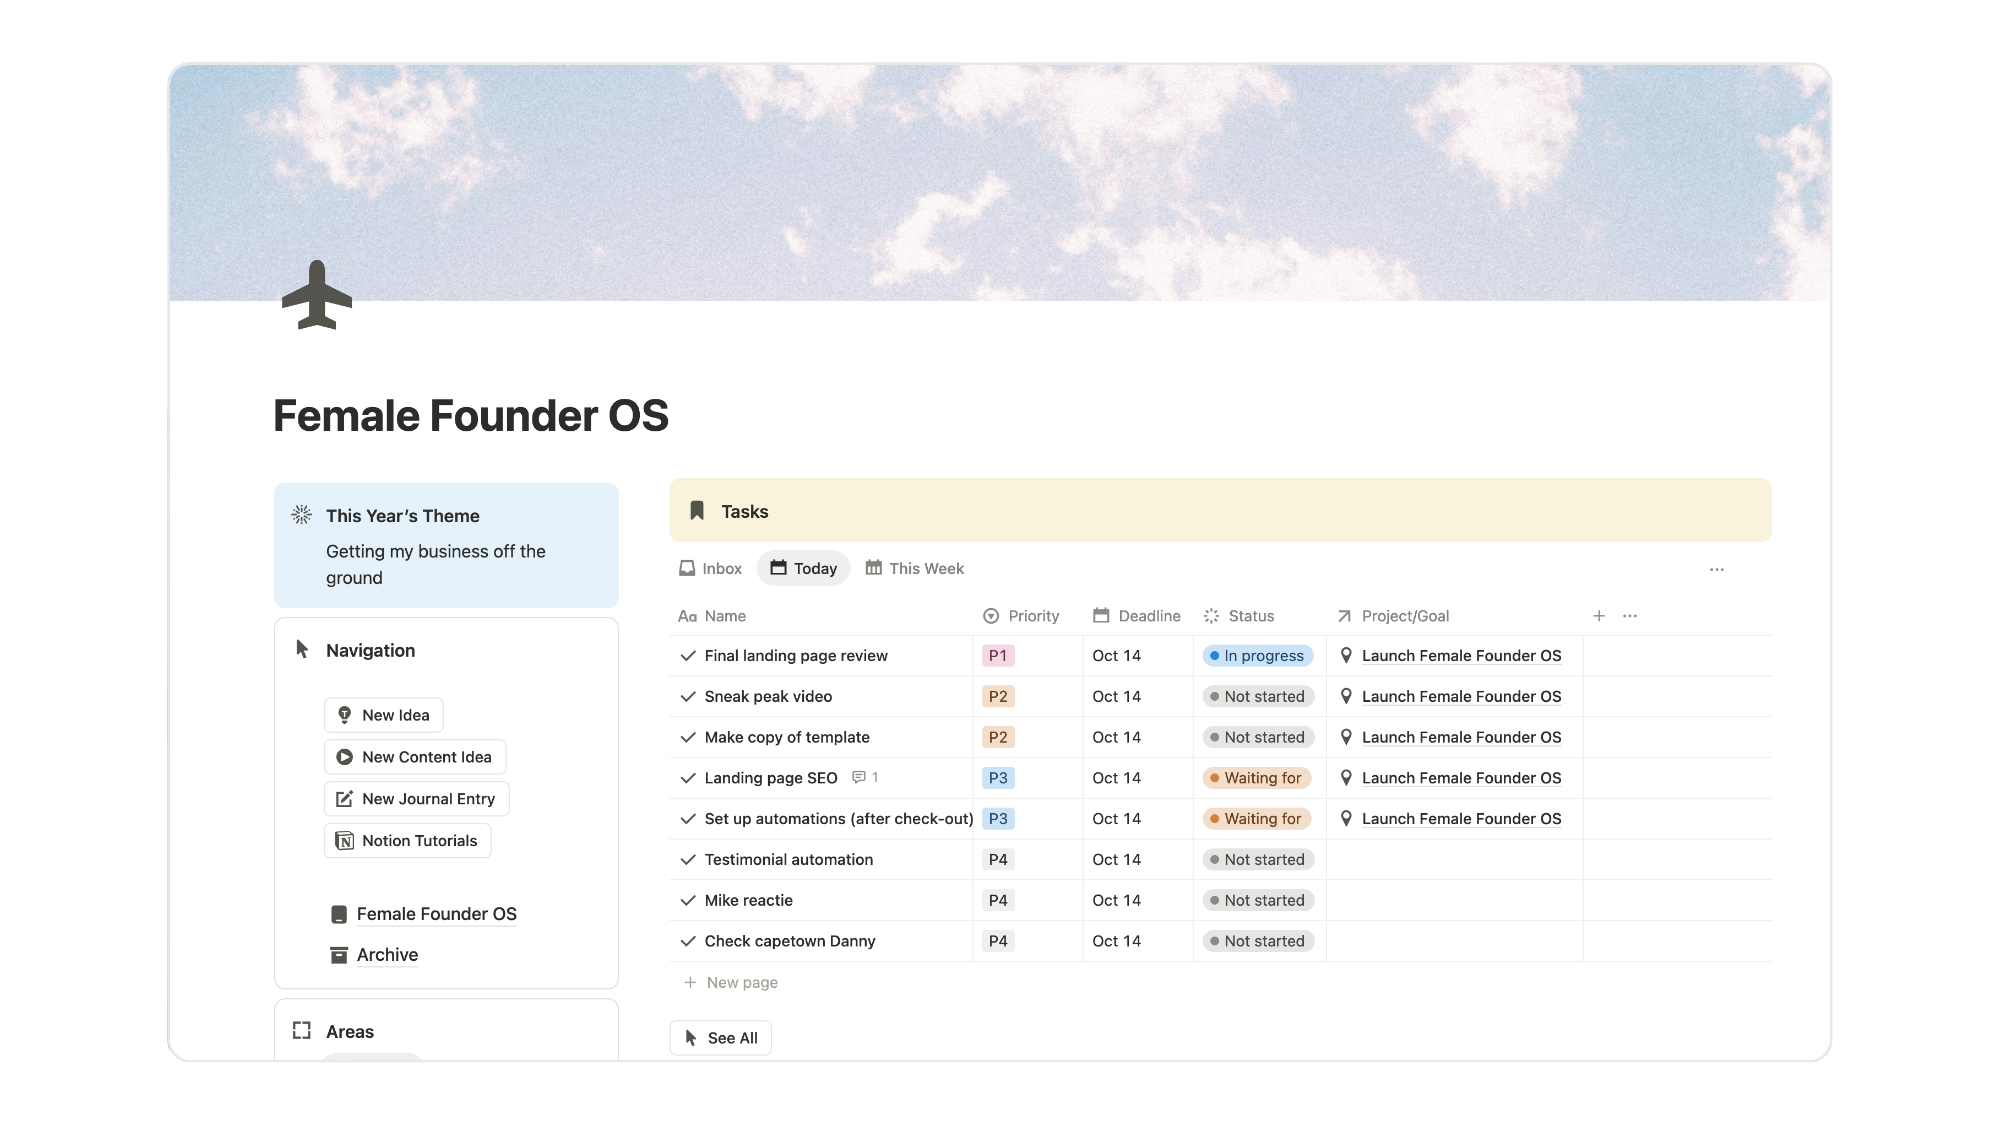
Task: Switch to the Inbox tab
Action: [710, 568]
